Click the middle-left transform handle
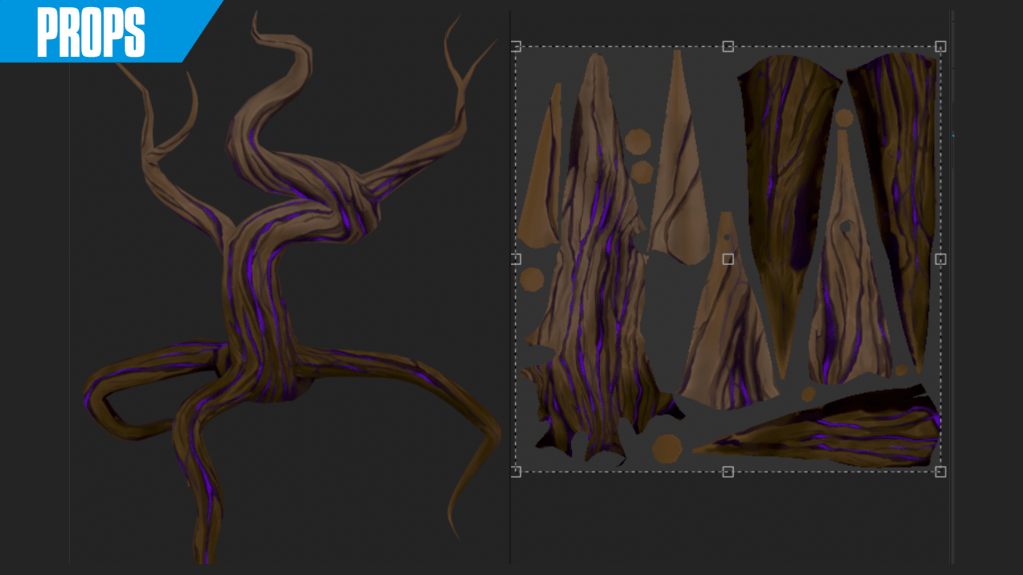 517,259
